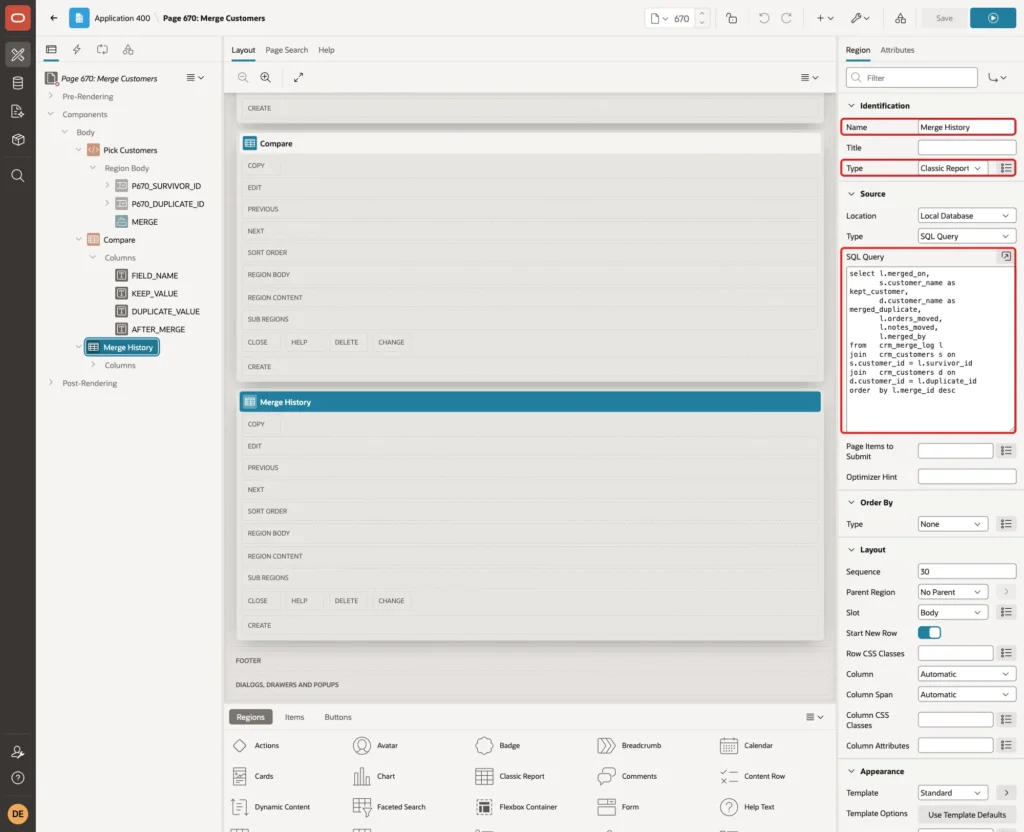This screenshot has height=832, width=1024.
Task: Click the search magnifier in left sidebar
Action: (18, 176)
